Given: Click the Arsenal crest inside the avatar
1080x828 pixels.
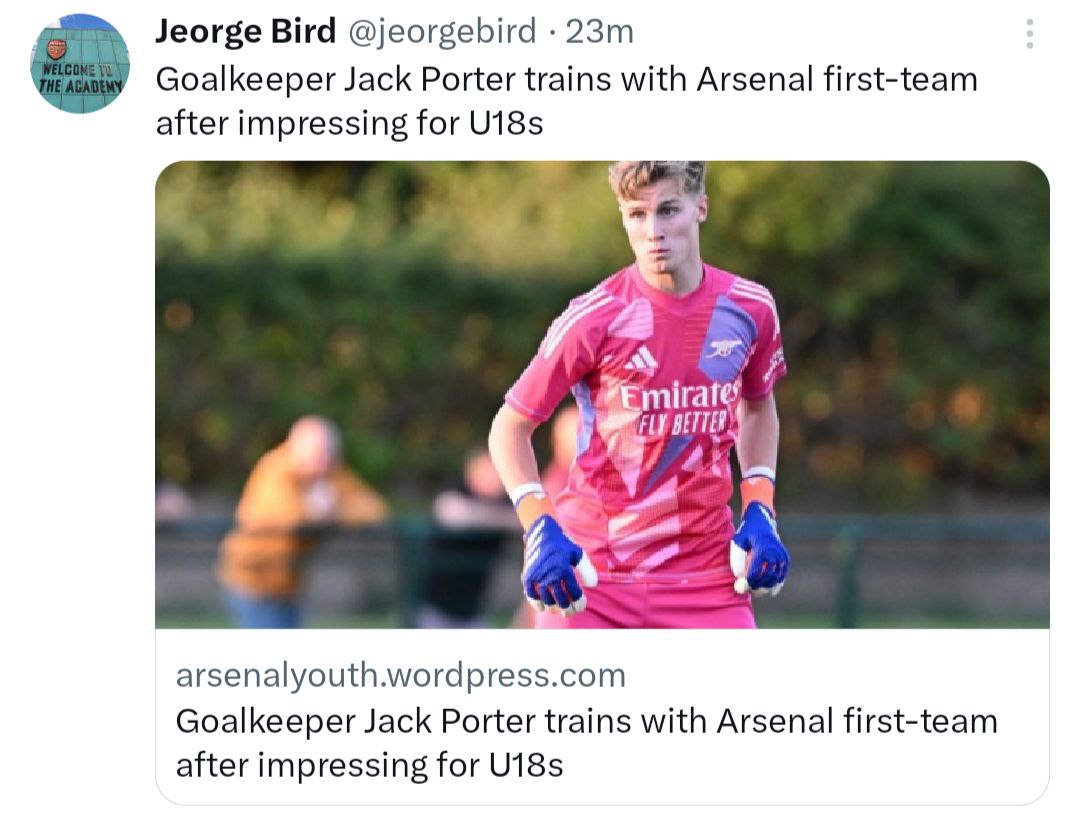Looking at the screenshot, I should (x=57, y=48).
